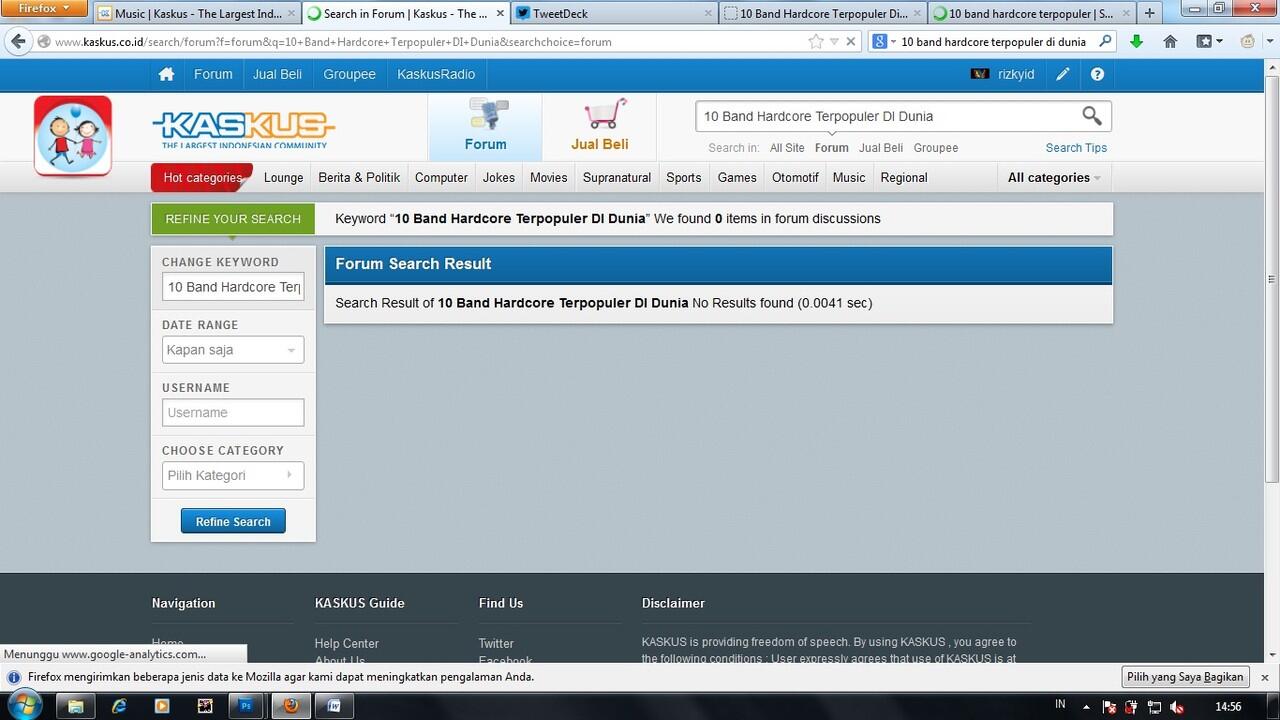Viewport: 1280px width, 720px height.
Task: Focus the Change Keyword input field
Action: coord(233,287)
